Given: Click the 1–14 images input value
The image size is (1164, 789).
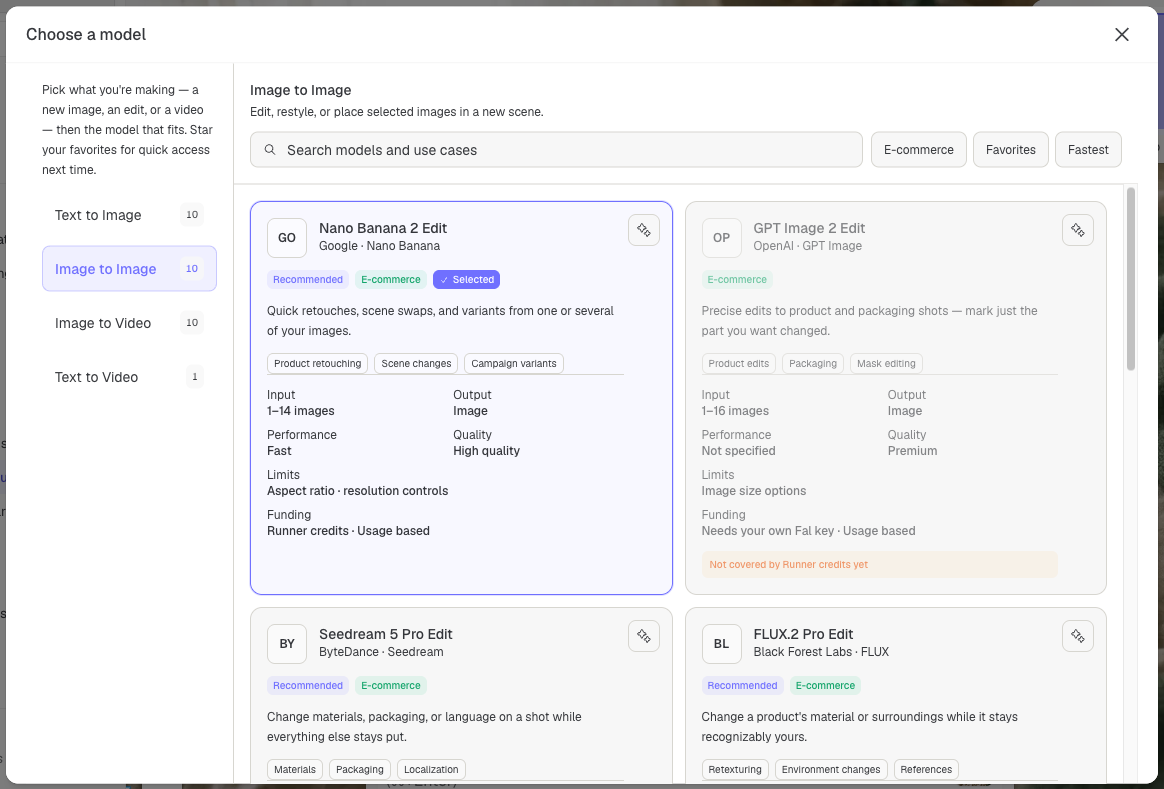Looking at the screenshot, I should [x=301, y=411].
